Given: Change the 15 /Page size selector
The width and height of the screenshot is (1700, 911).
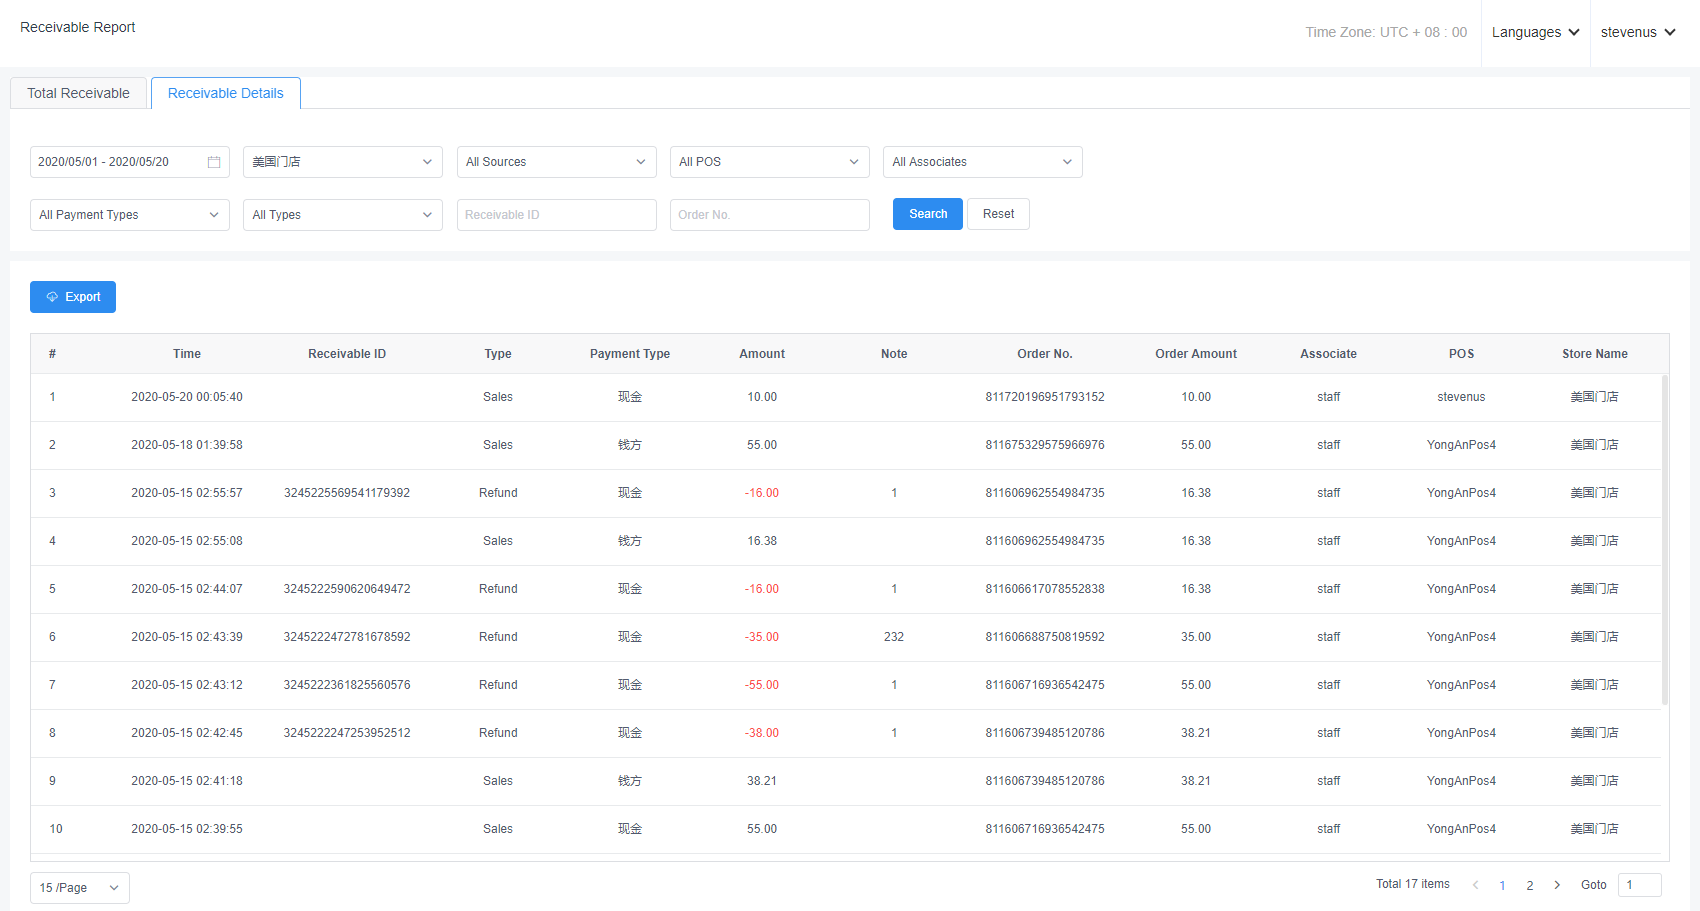Looking at the screenshot, I should click(79, 888).
